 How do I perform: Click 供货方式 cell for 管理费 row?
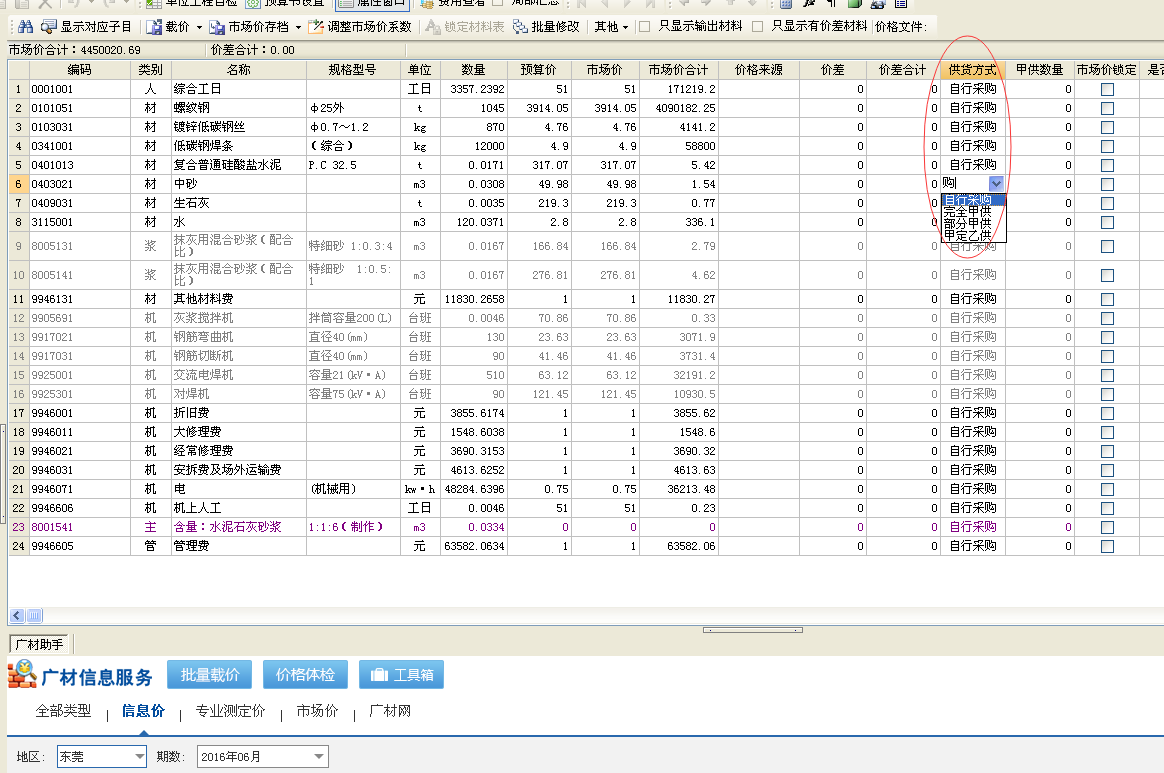973,547
